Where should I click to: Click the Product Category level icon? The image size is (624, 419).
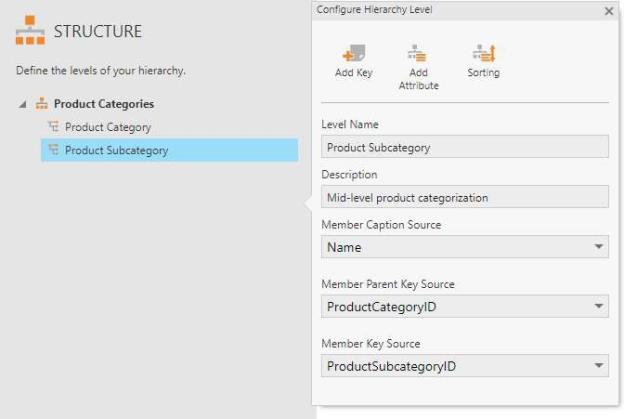pos(53,128)
